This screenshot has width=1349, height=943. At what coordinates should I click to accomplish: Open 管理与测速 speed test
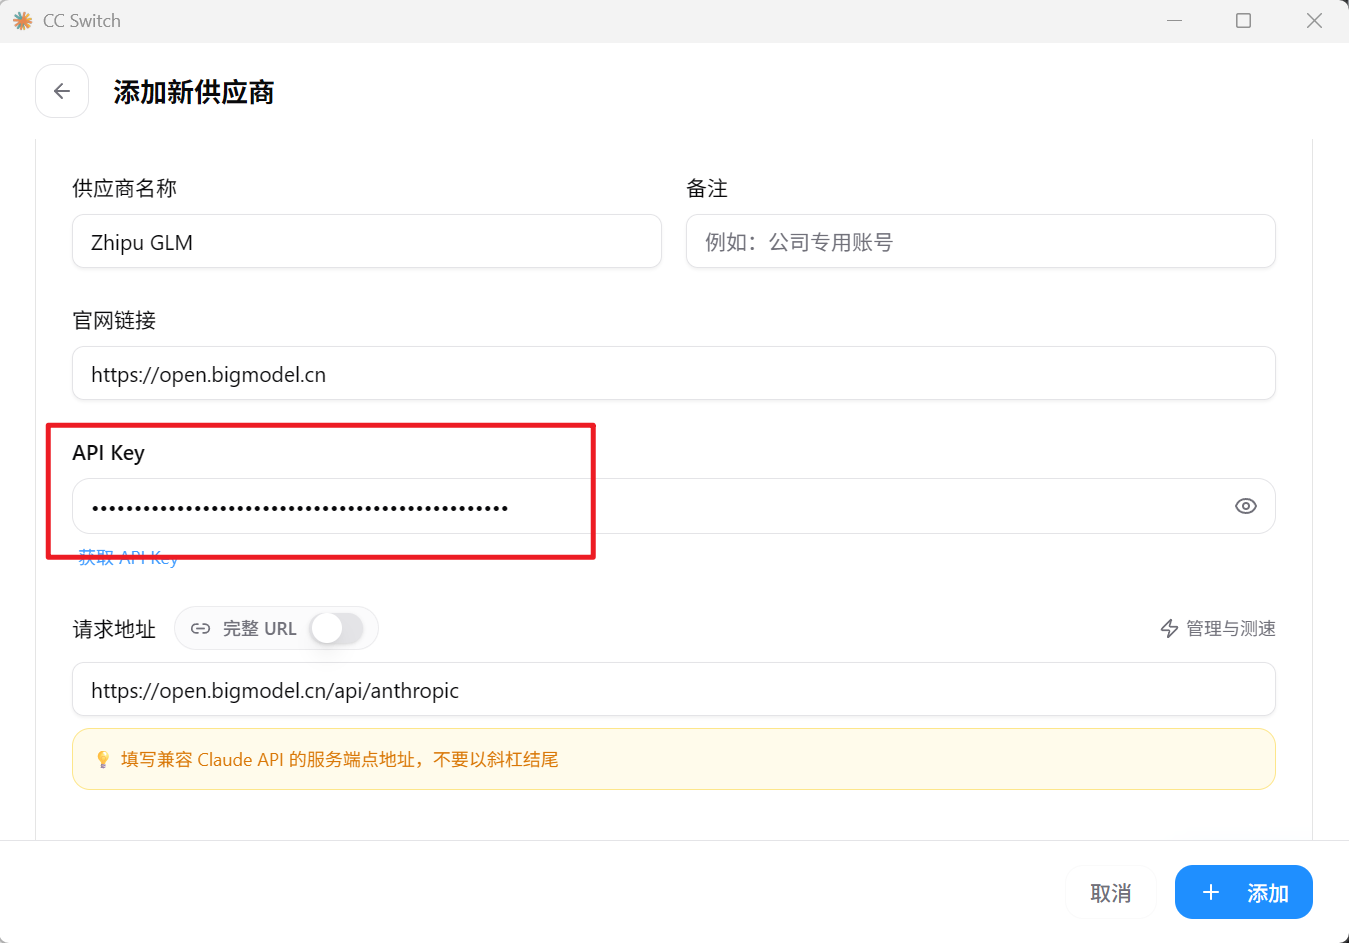(1217, 628)
